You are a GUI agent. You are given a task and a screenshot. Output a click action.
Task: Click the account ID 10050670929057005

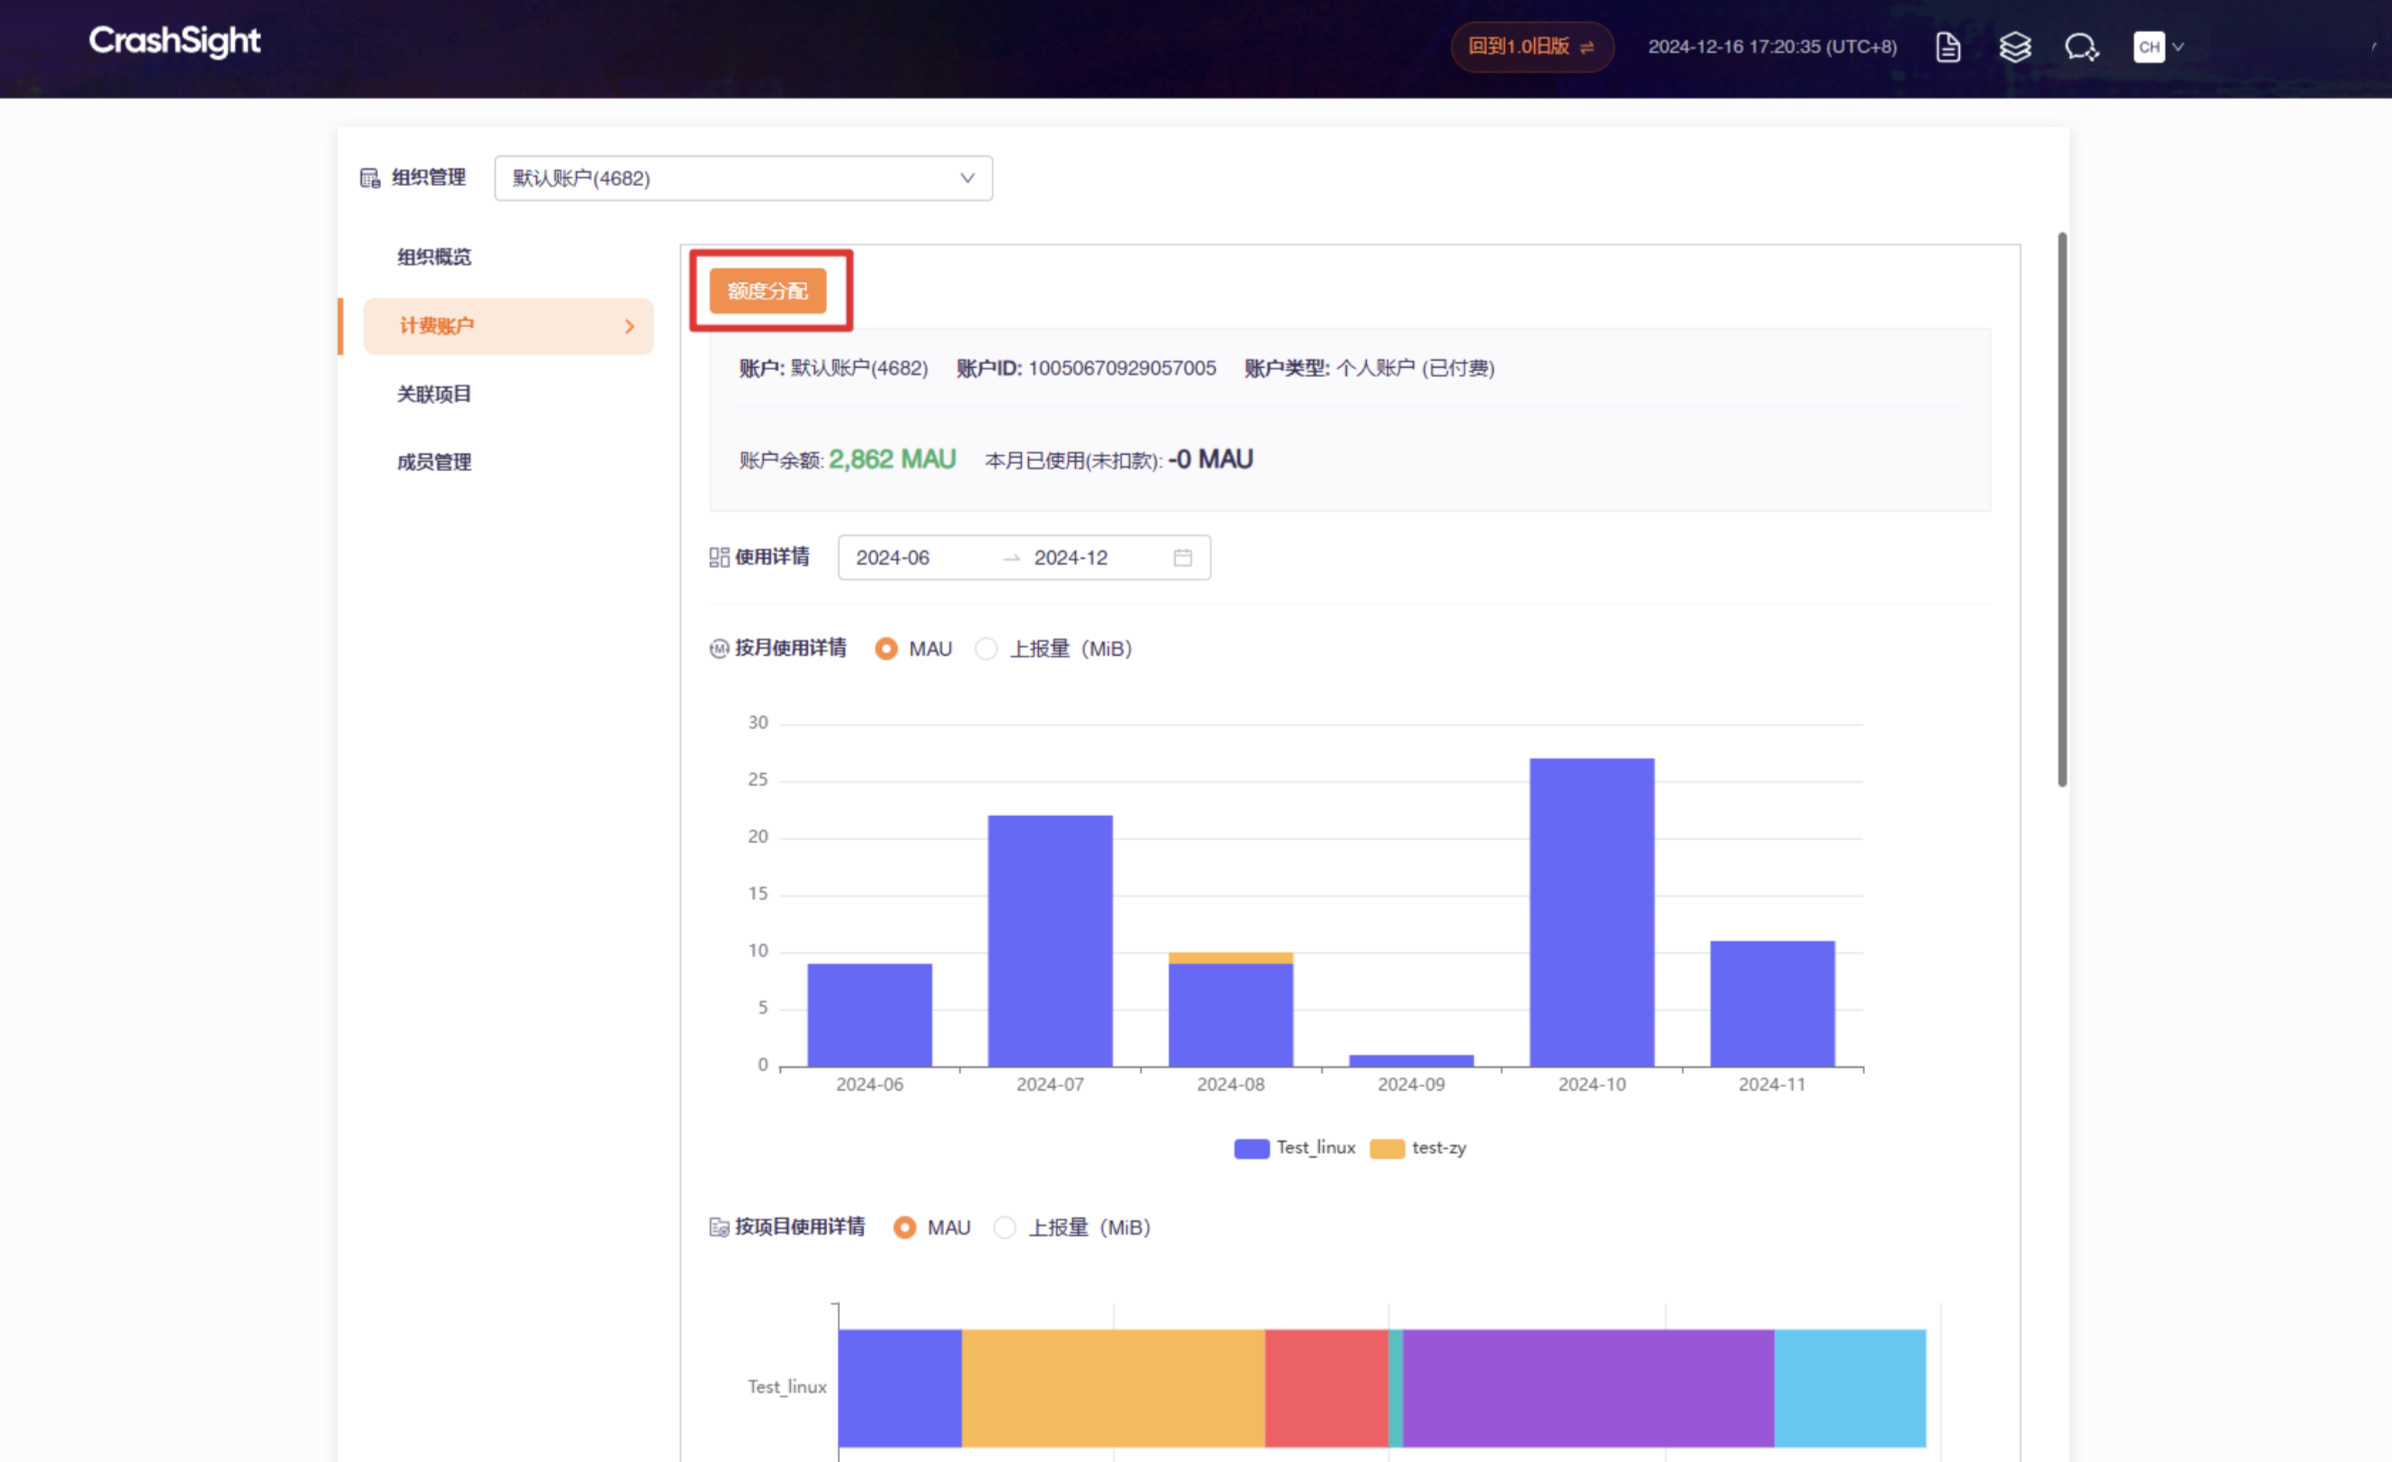pos(1122,368)
